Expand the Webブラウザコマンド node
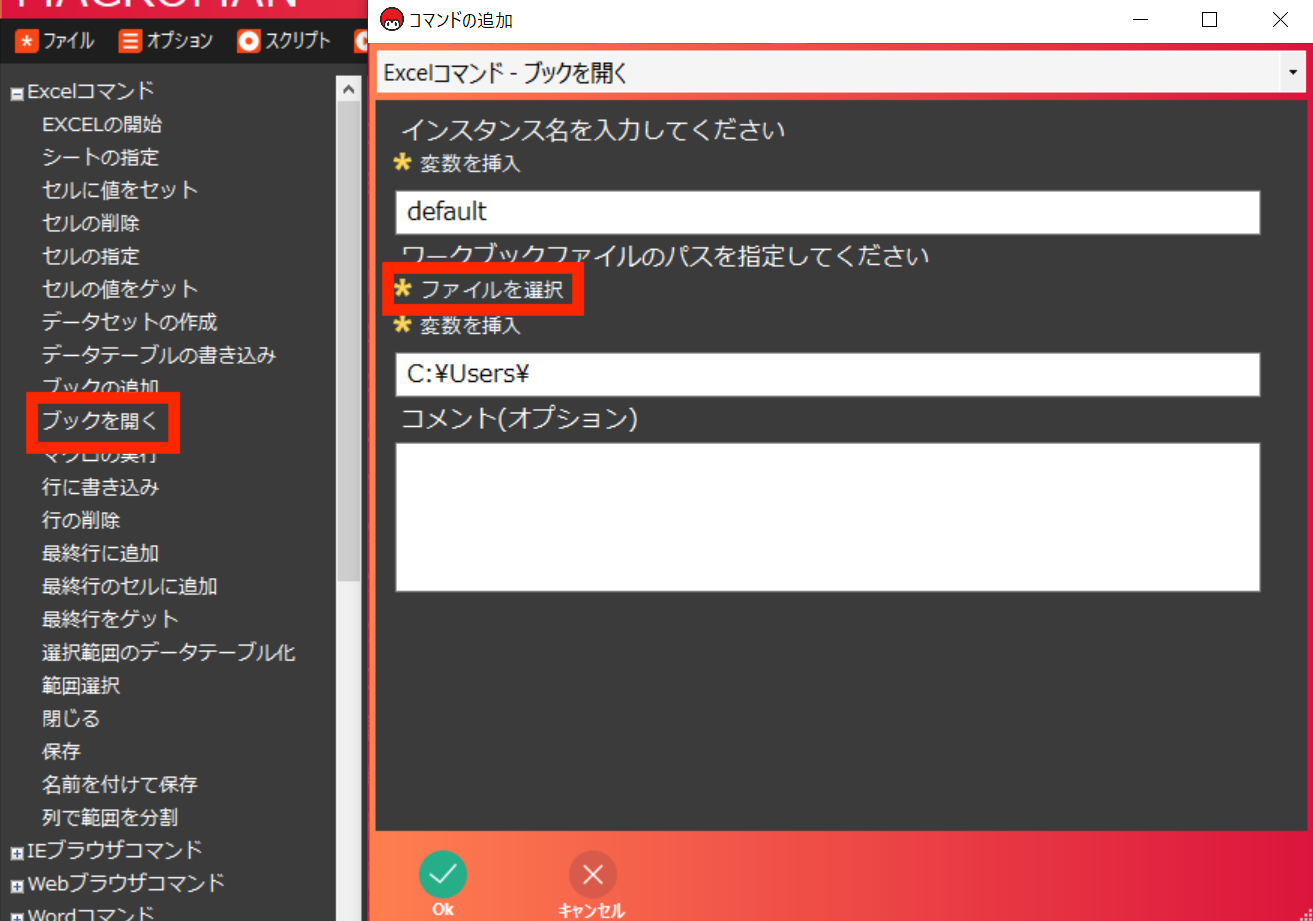 pos(16,886)
